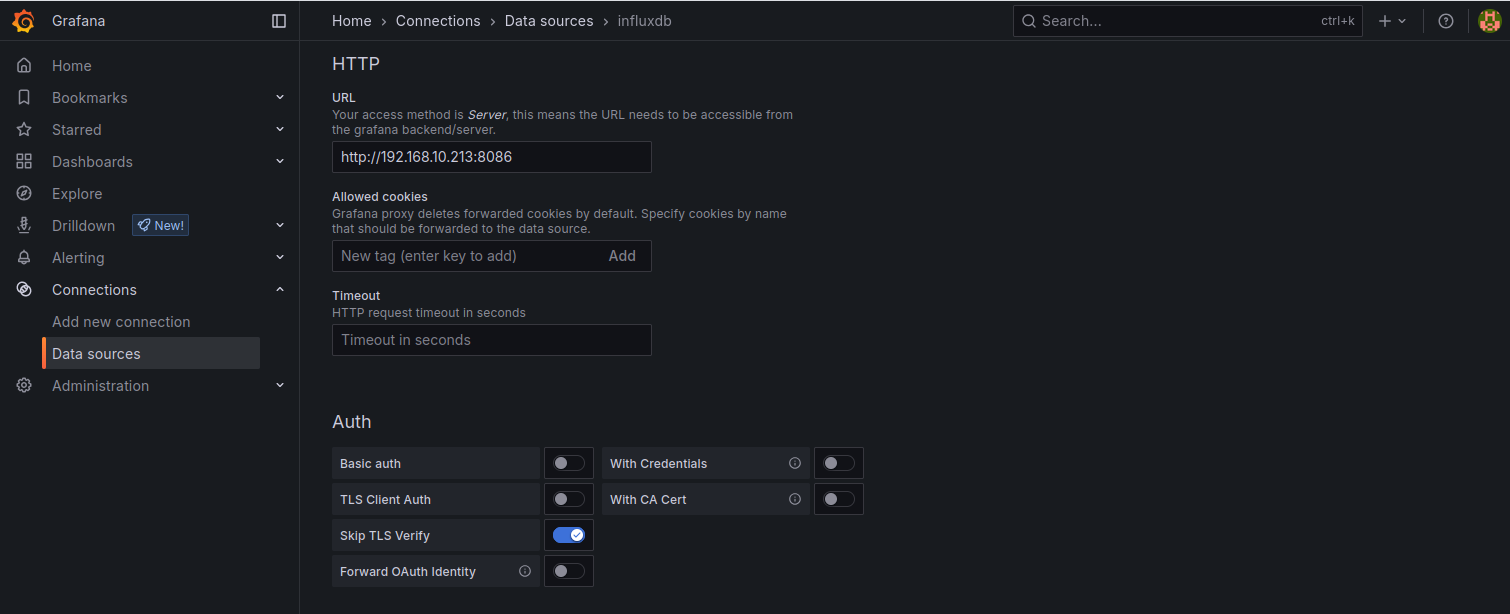Expand the Bookmarks section chevron
Image resolution: width=1510 pixels, height=614 pixels.
pyautogui.click(x=280, y=98)
